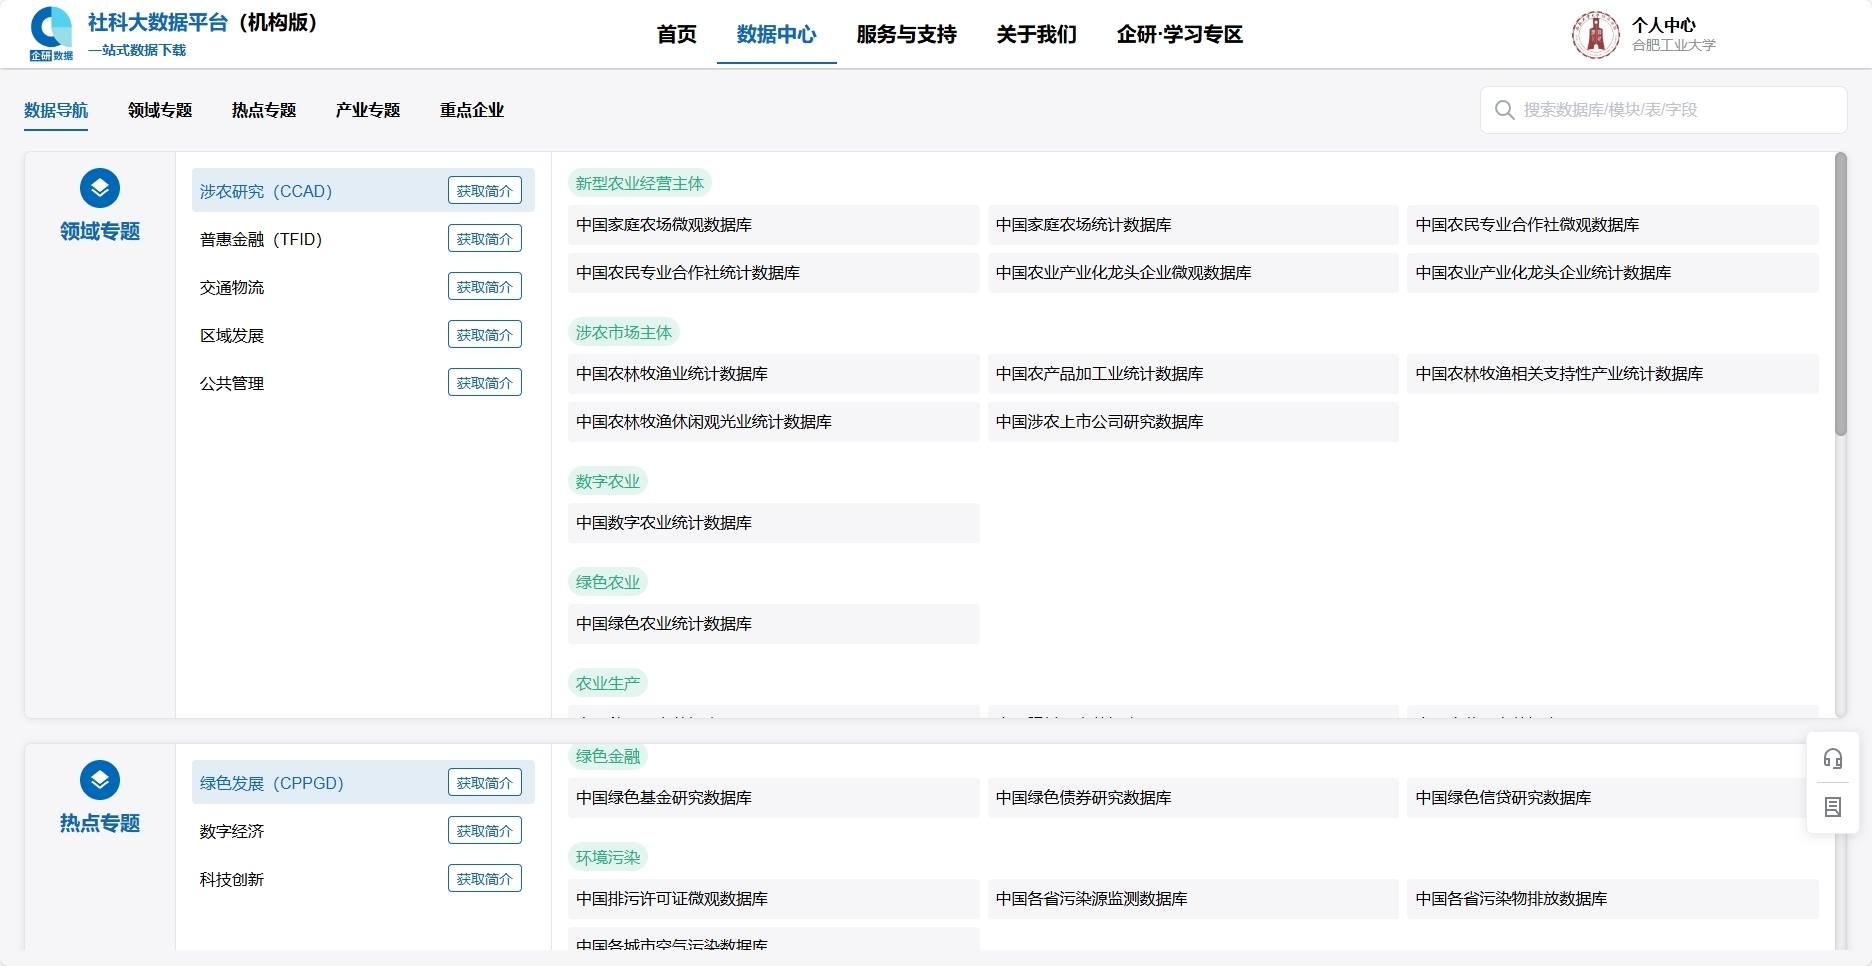Open 中国绿色债券研究数据库 link
The height and width of the screenshot is (966, 1872).
pos(1083,798)
